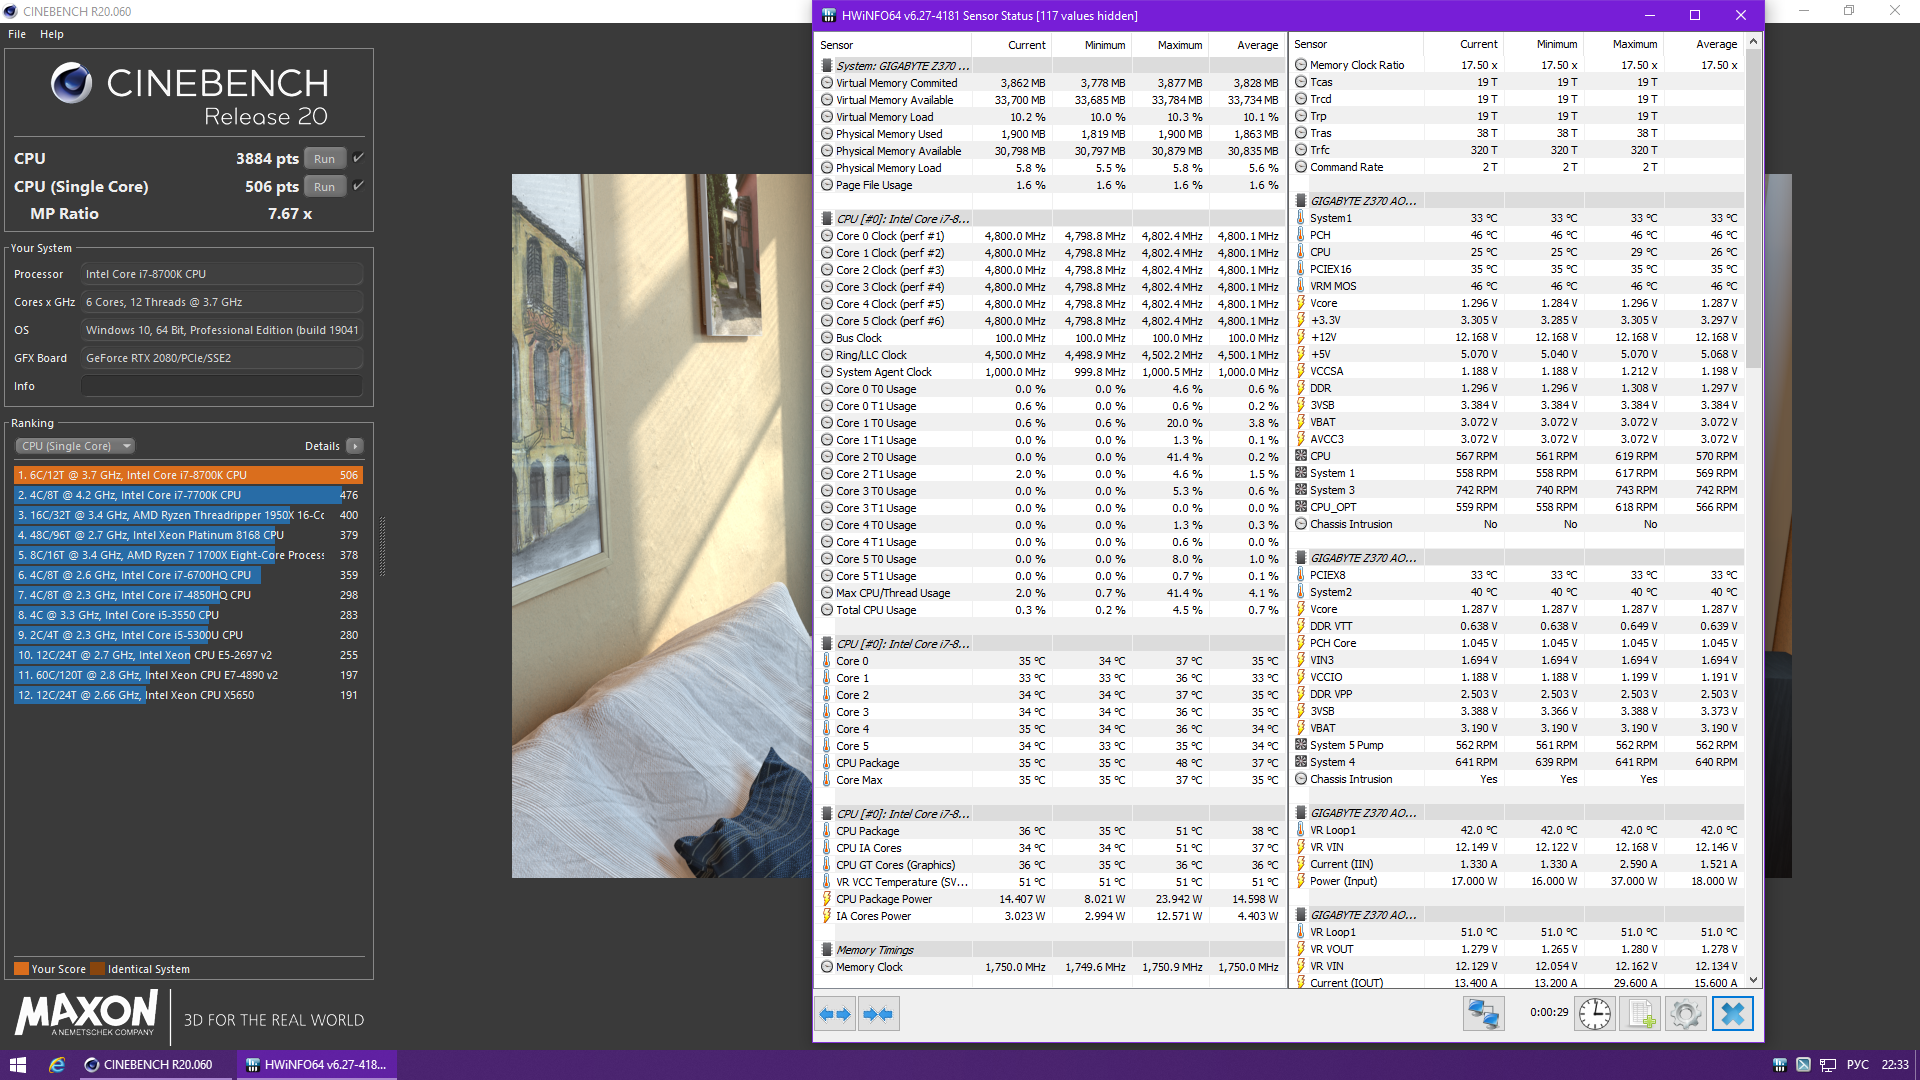Open the Windows Start menu
The width and height of the screenshot is (1920, 1080).
(x=17, y=1065)
